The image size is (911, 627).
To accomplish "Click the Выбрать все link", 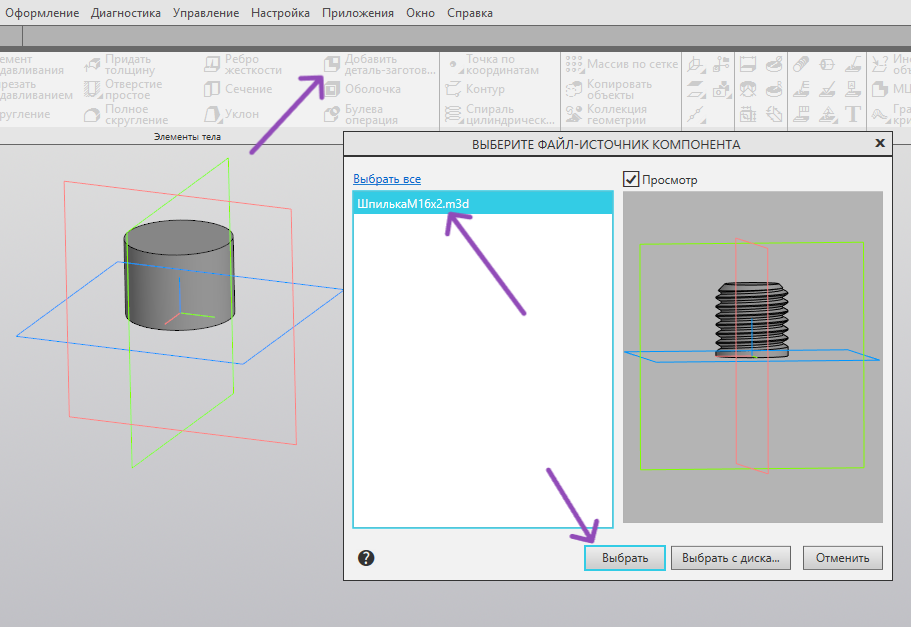I will 387,179.
